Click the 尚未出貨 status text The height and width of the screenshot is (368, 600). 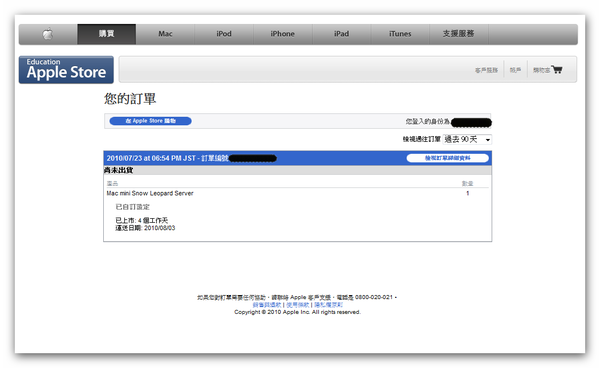coord(118,170)
